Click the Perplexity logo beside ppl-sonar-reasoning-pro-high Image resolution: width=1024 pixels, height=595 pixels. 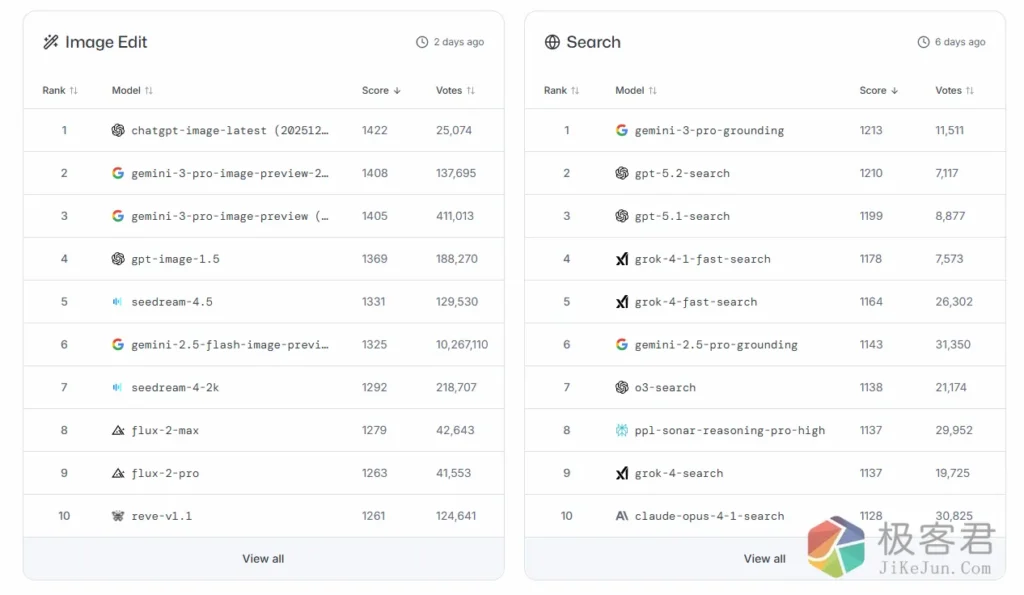coord(622,431)
